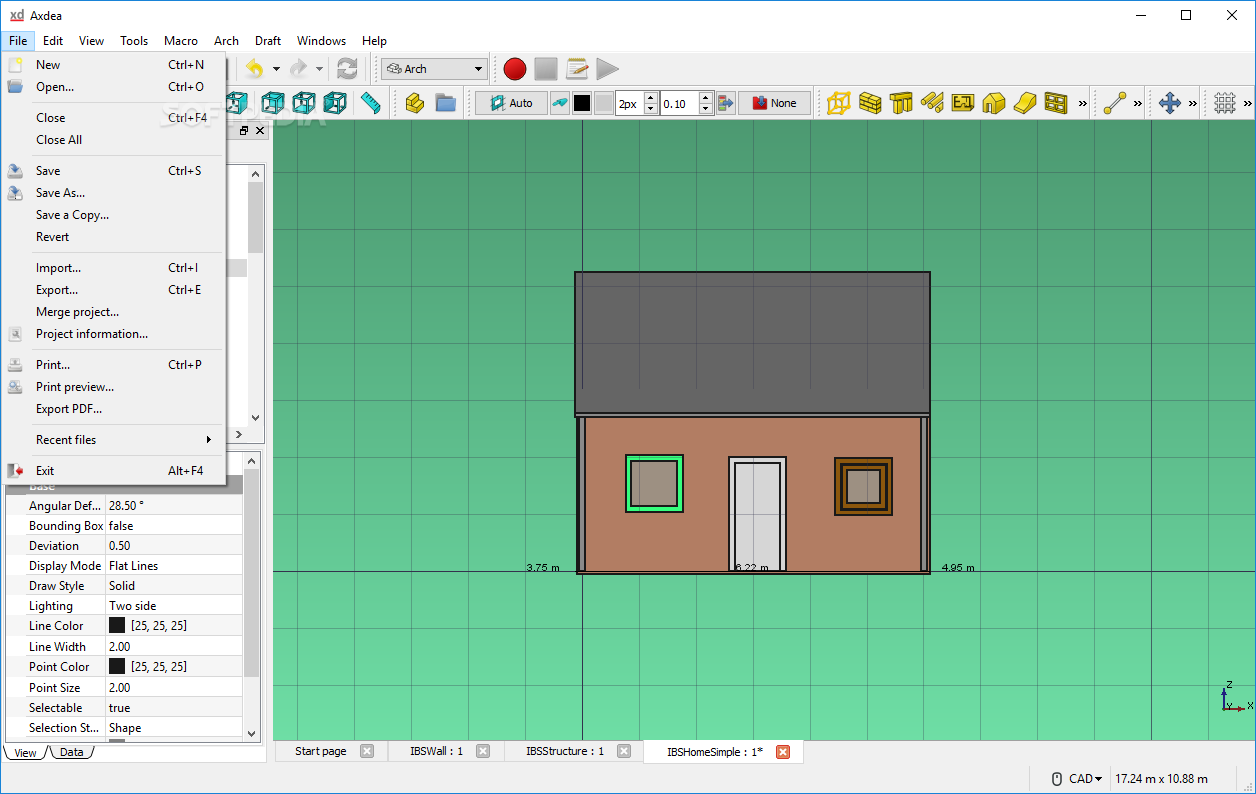Screen dimensions: 1256x794
Task: Switch to the View properties tab
Action: pyautogui.click(x=25, y=752)
